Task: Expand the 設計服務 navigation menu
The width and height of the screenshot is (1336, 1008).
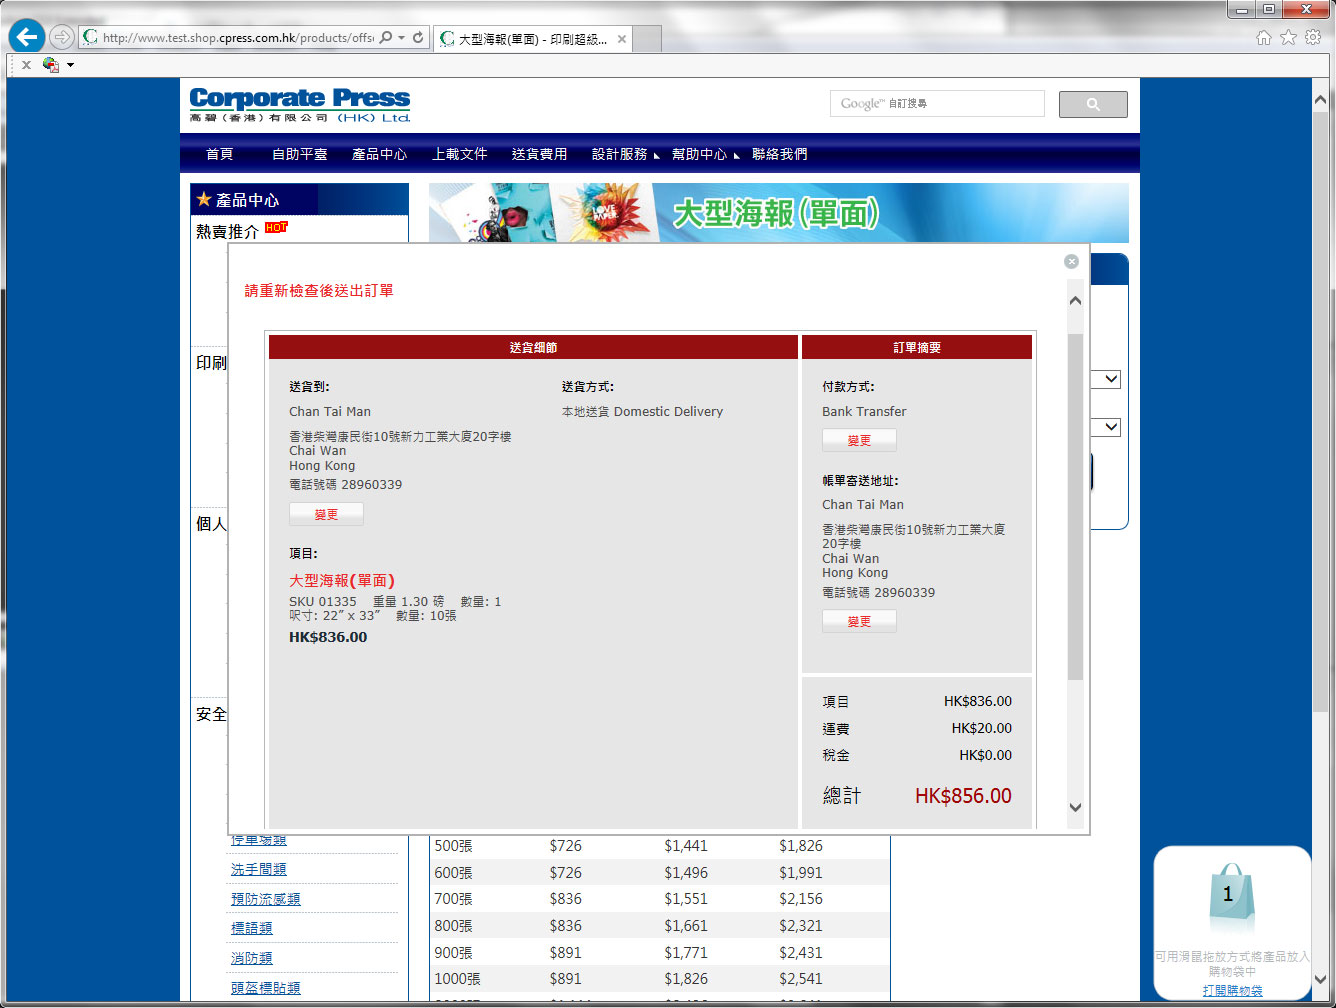Action: coord(620,154)
